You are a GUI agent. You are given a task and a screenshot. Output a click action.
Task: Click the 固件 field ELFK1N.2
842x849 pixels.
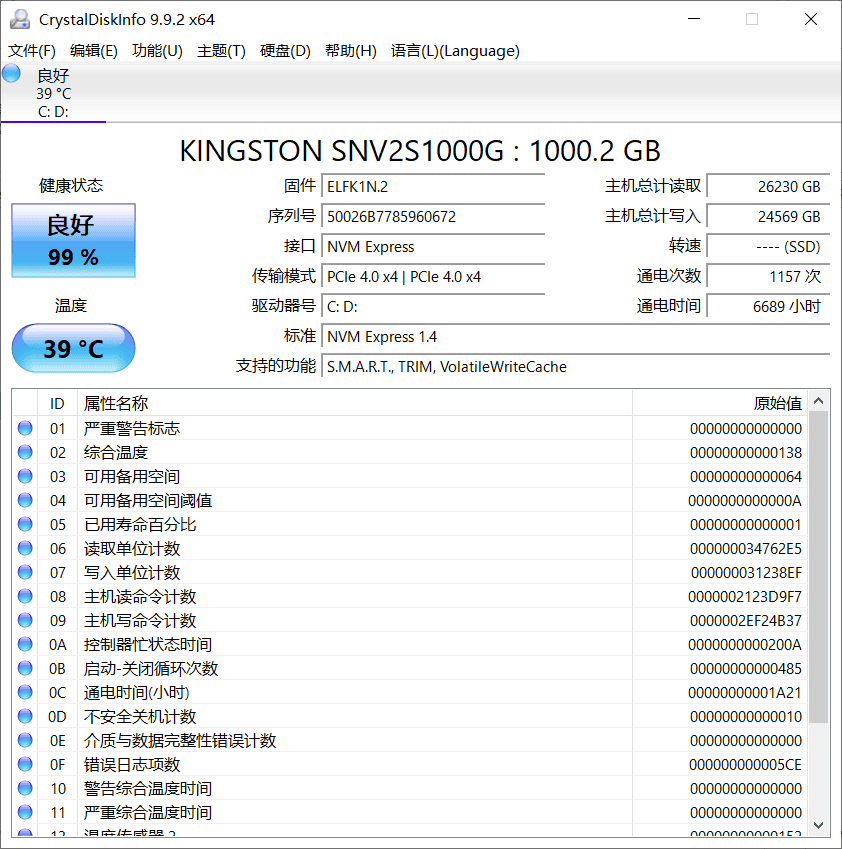433,187
